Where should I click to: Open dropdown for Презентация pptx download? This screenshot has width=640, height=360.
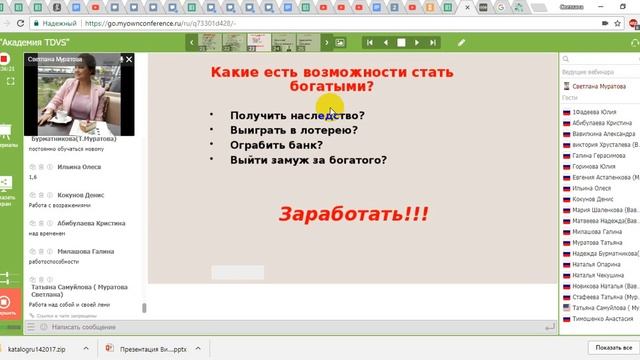click(x=198, y=349)
